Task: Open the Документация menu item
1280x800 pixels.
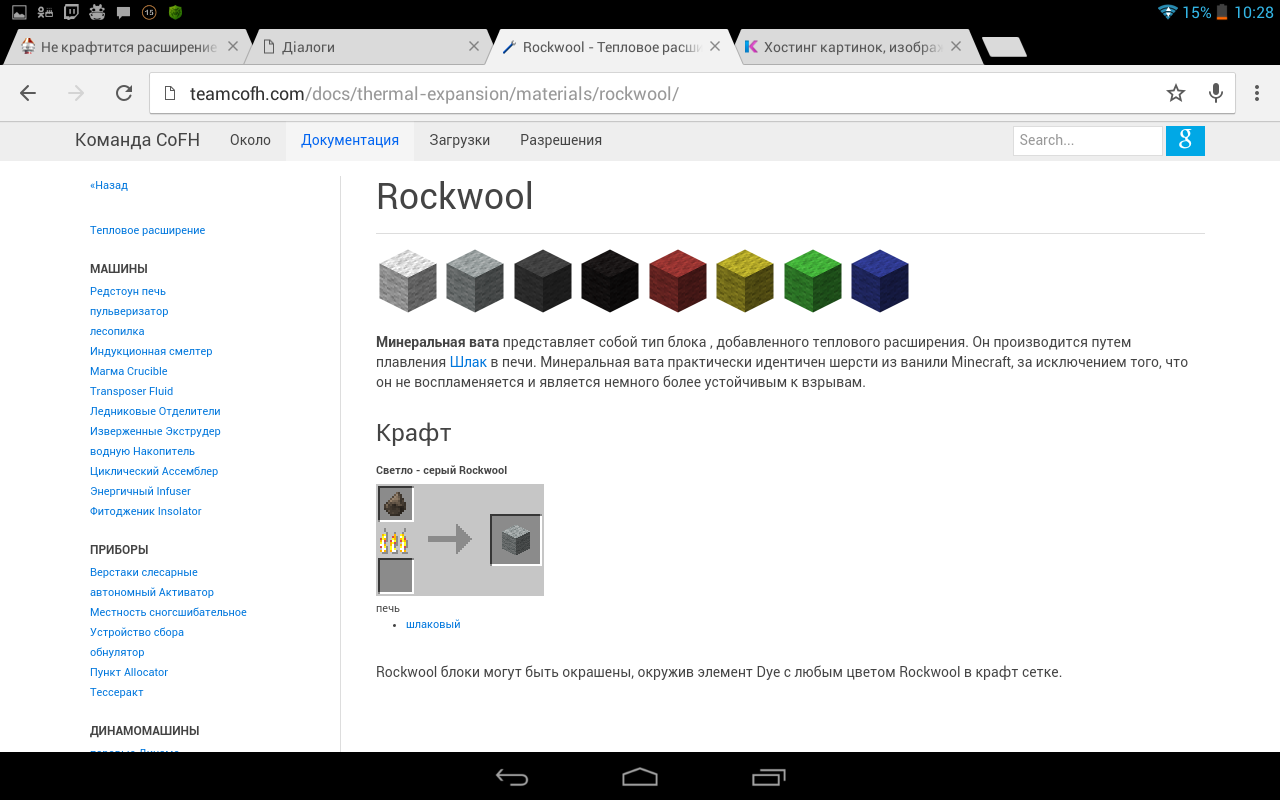Action: [350, 140]
